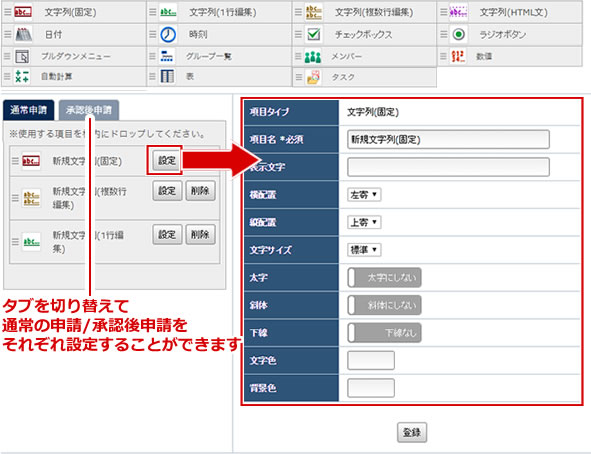The width and height of the screenshot is (591, 454).
Task: Select the 表 table icon
Action: point(167,76)
